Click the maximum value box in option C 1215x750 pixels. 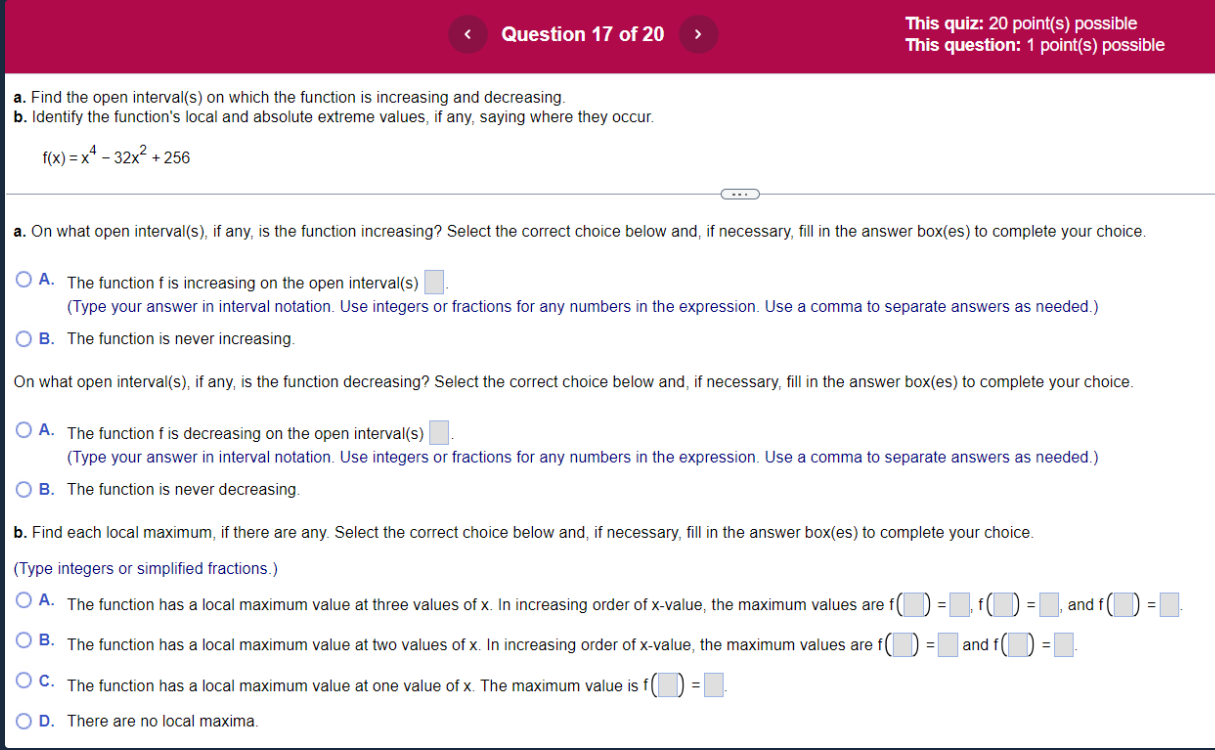pyautogui.click(x=714, y=686)
